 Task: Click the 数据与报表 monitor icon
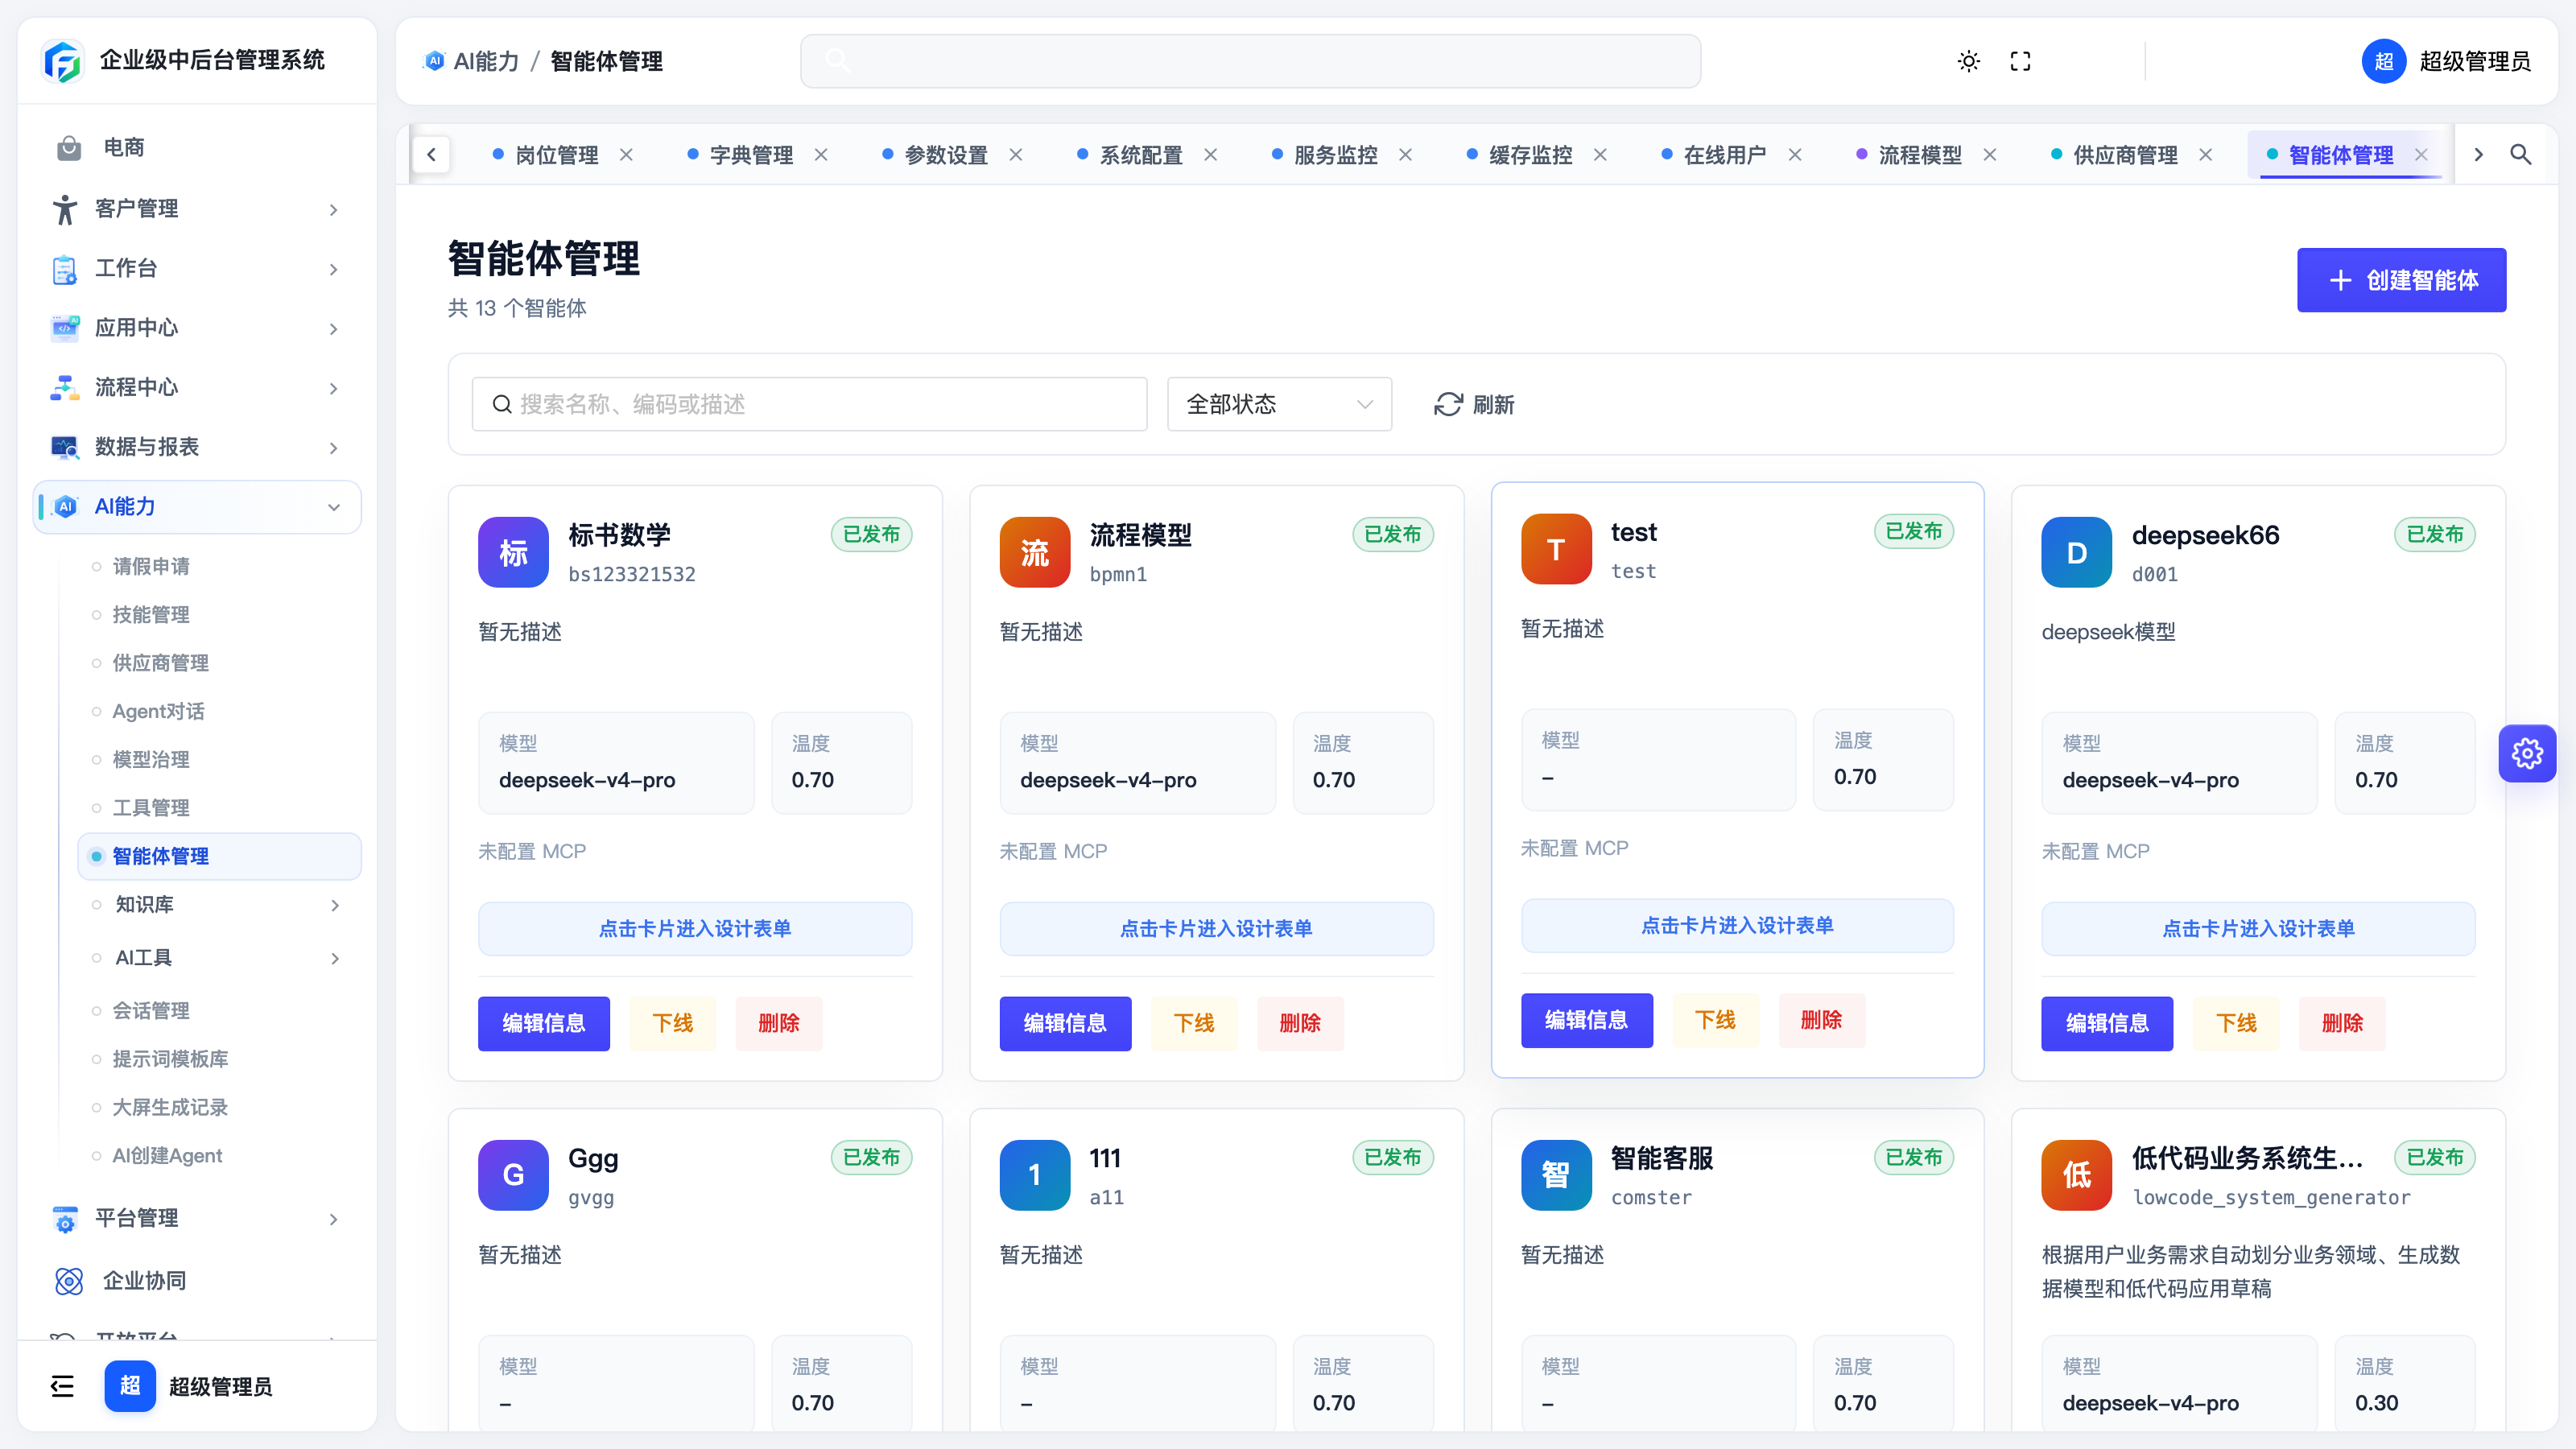click(65, 447)
